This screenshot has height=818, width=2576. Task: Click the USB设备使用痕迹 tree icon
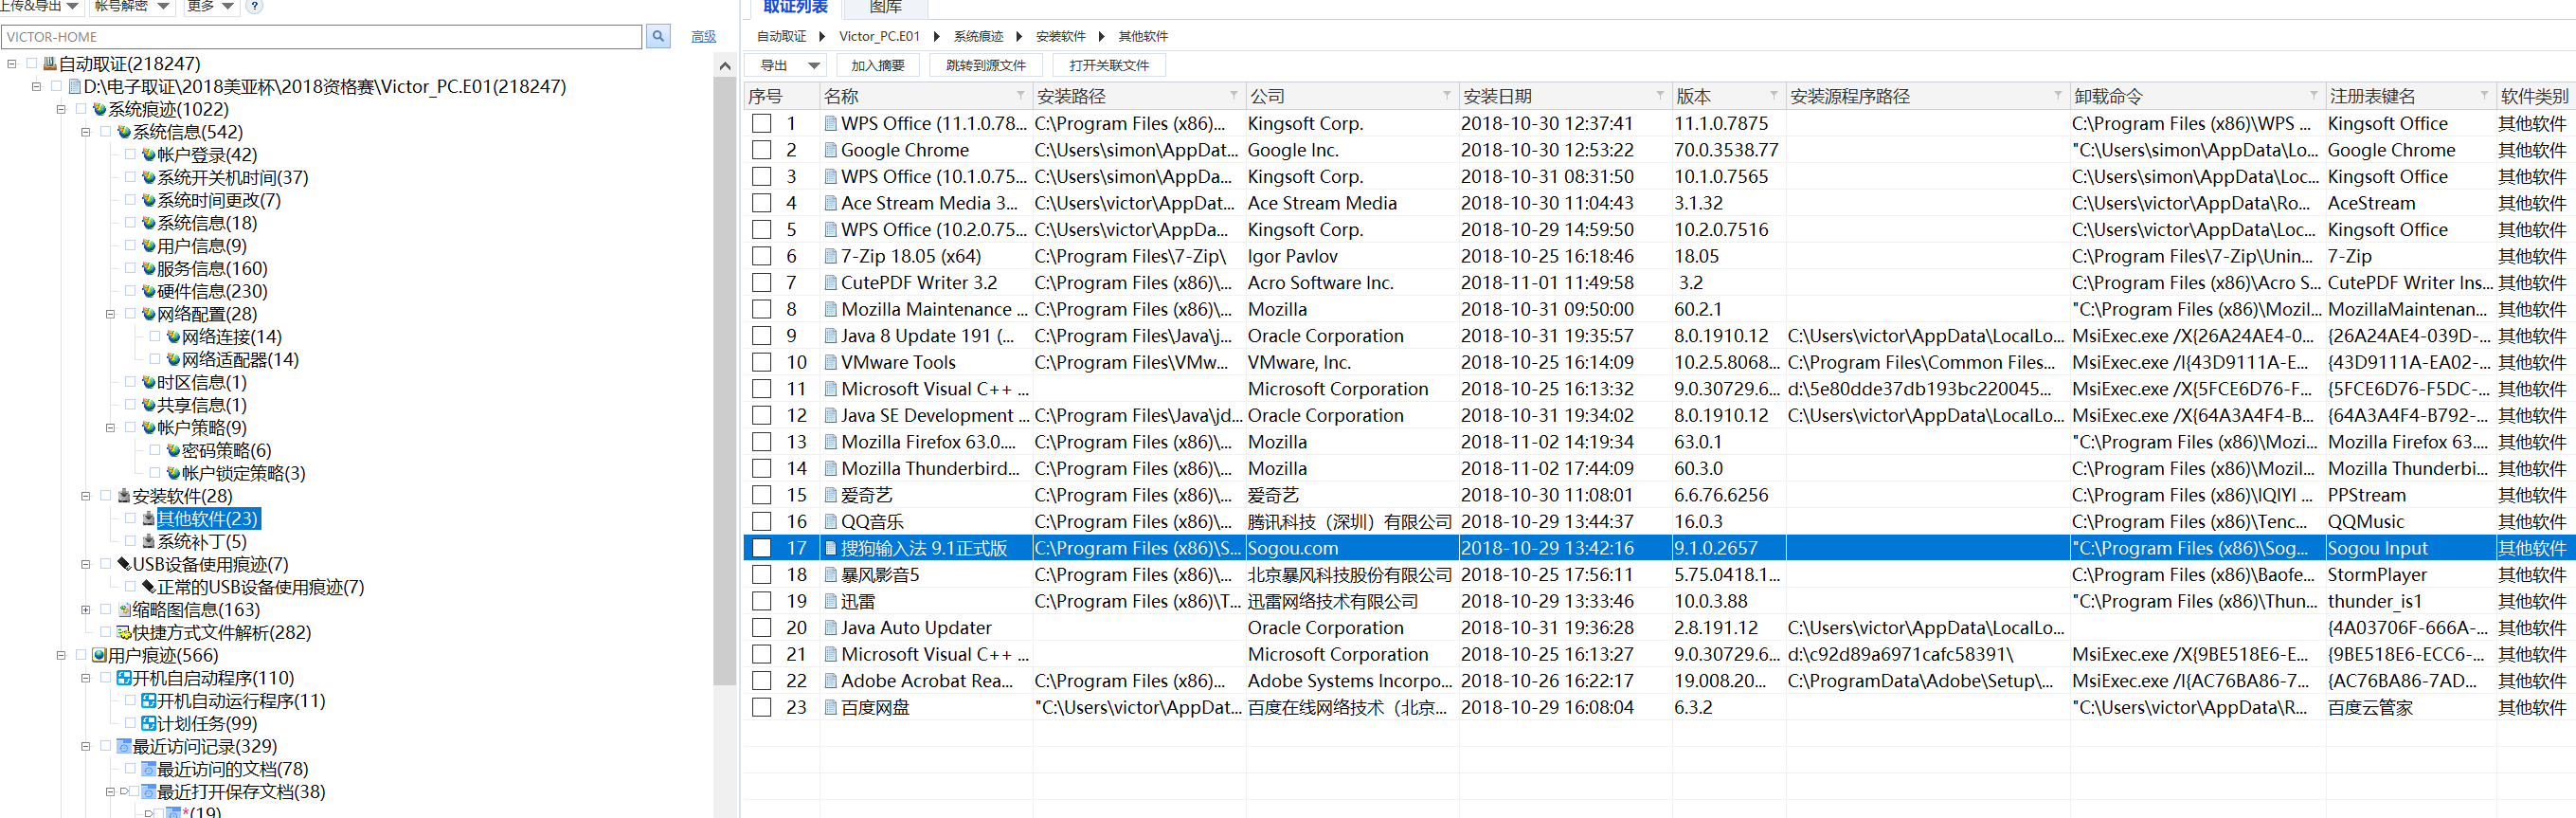pos(124,565)
